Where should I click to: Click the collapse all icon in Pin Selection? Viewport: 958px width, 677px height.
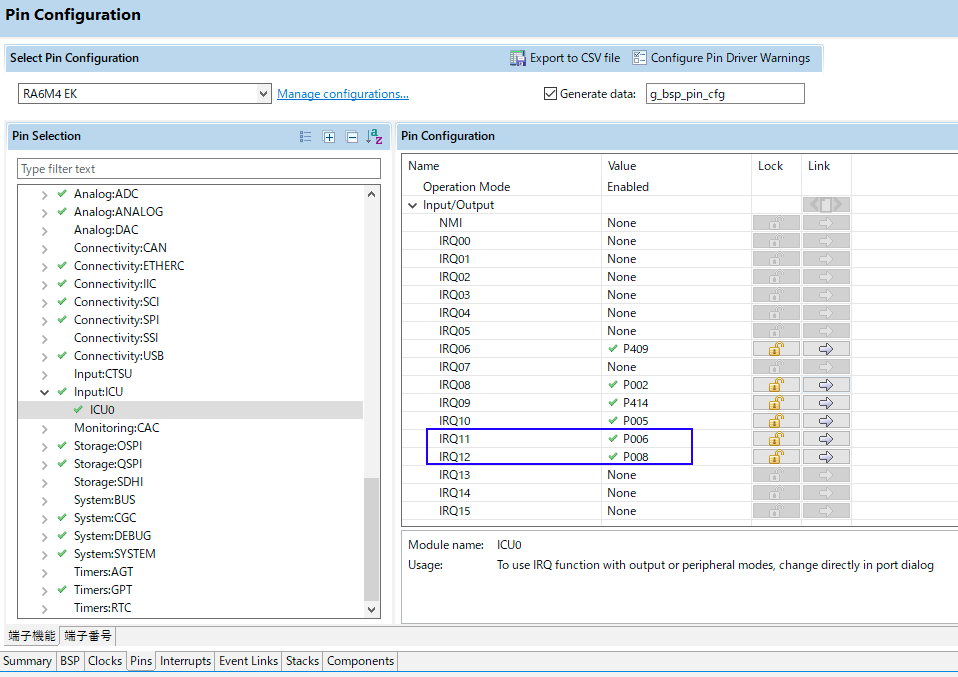pos(352,137)
